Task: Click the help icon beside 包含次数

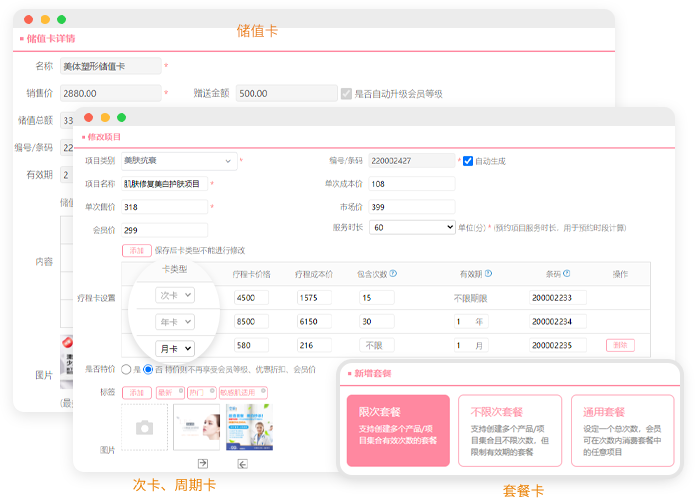Action: pyautogui.click(x=393, y=273)
